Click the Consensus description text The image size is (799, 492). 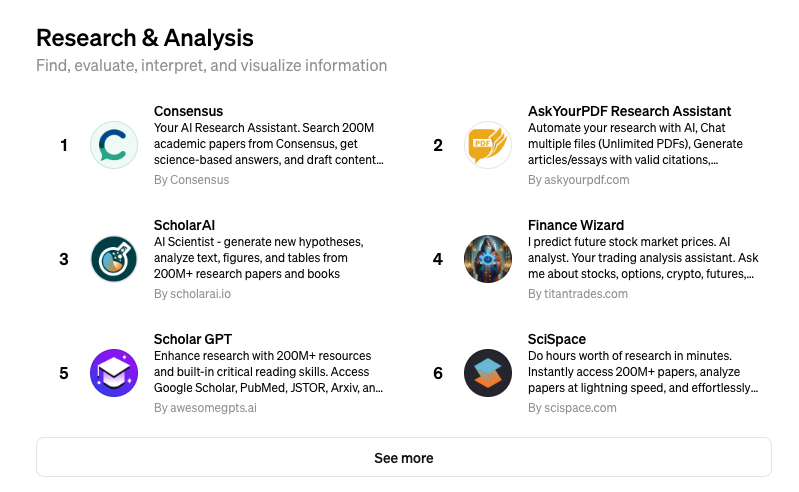(268, 144)
